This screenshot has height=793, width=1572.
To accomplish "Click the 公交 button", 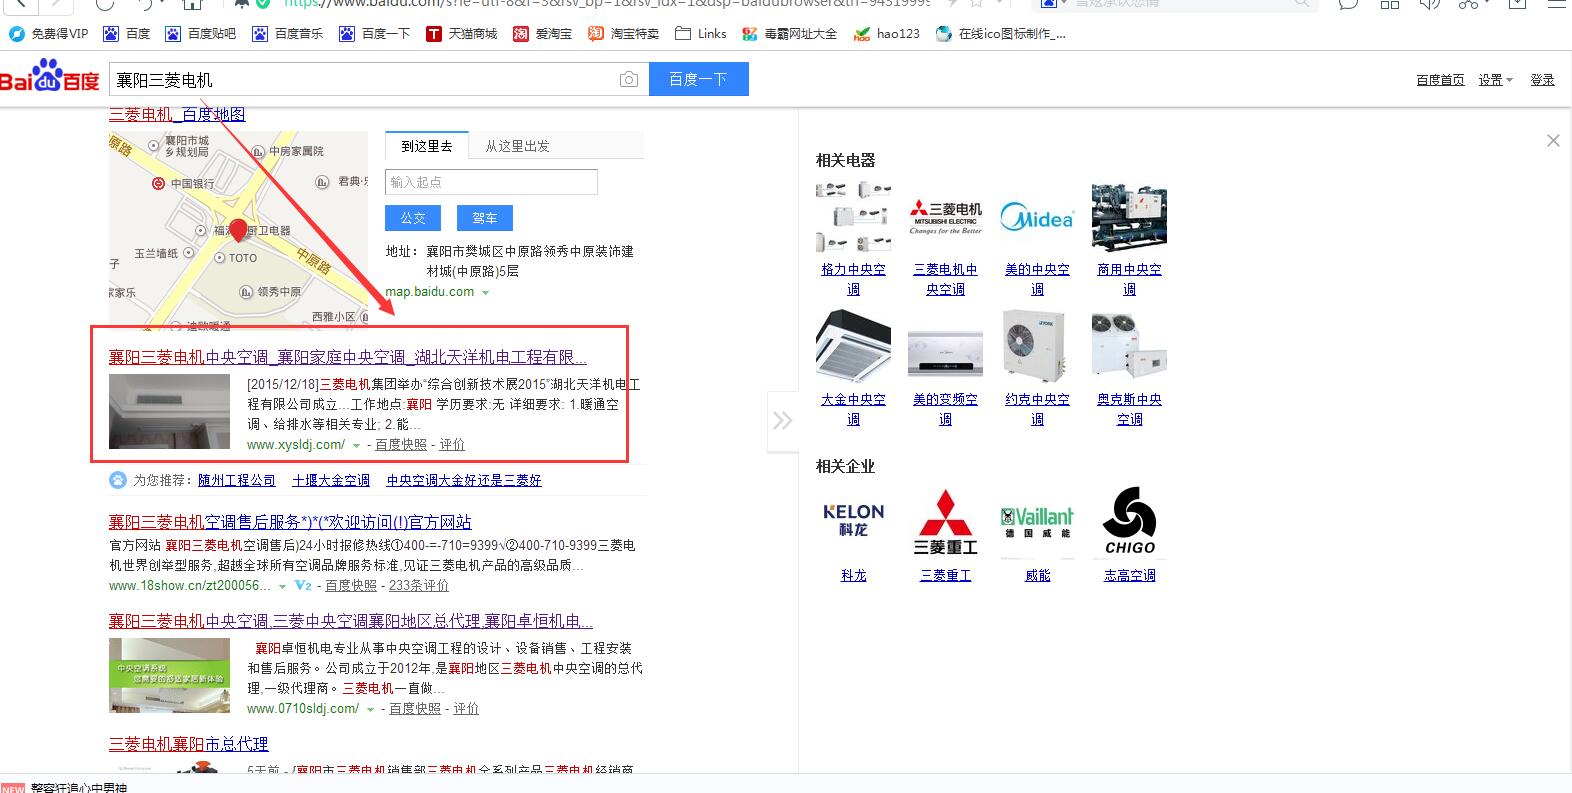I will [x=413, y=218].
